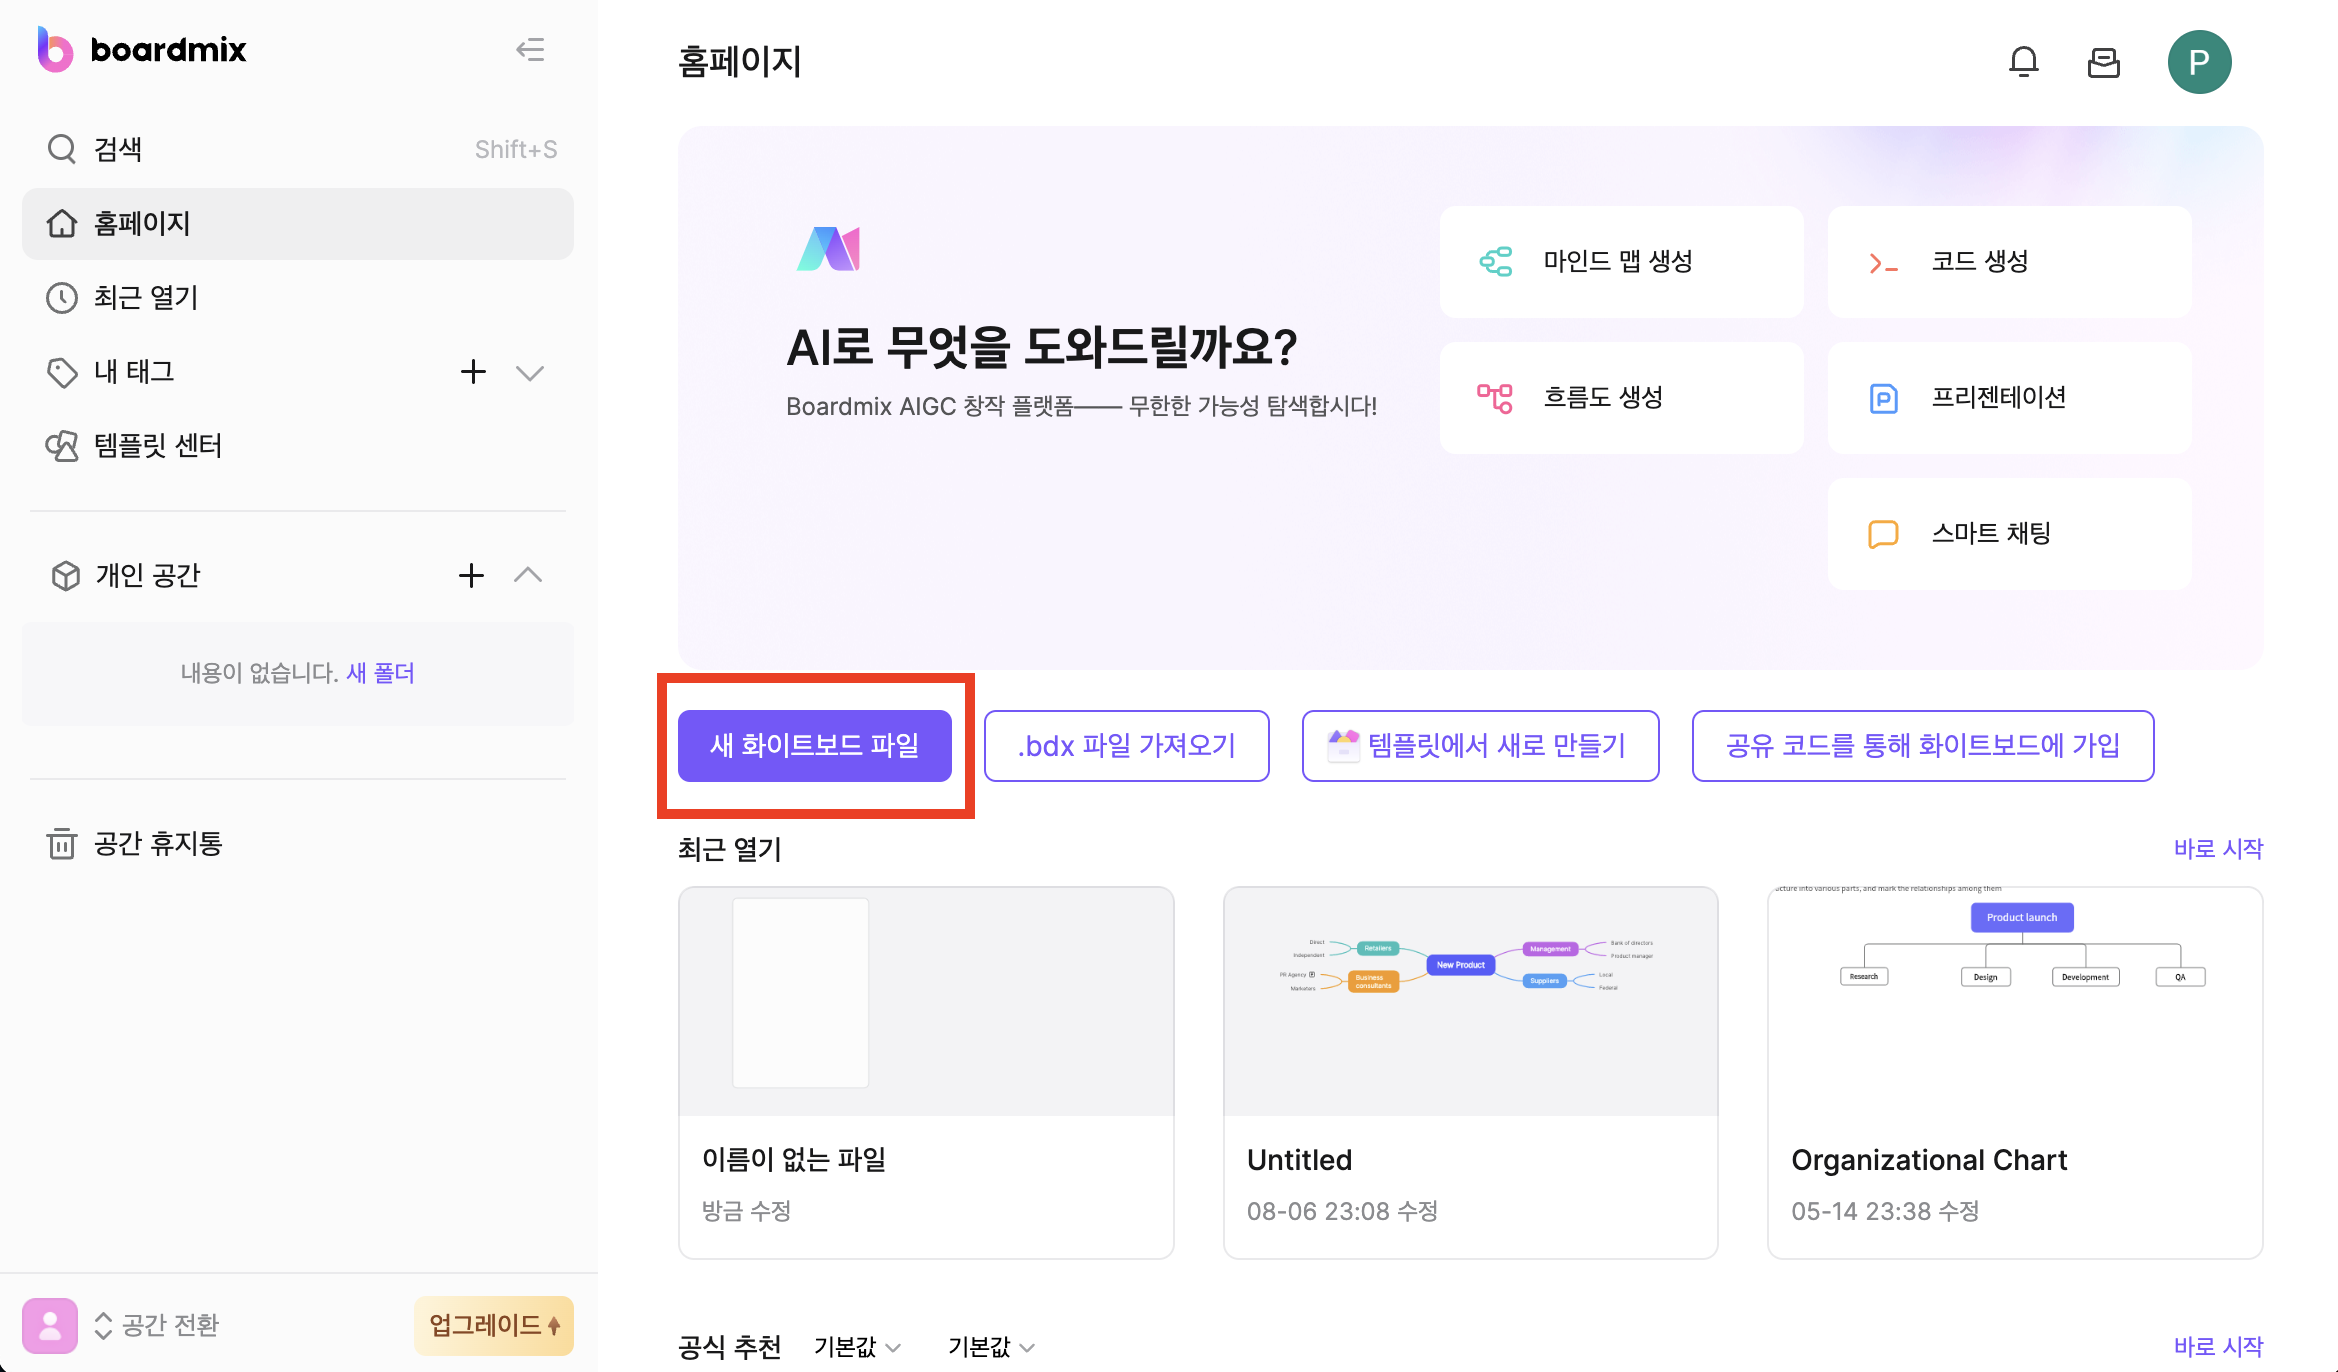The height and width of the screenshot is (1372, 2338).
Task: Click 템플릿에서 새로 만들기 button
Action: click(1481, 746)
